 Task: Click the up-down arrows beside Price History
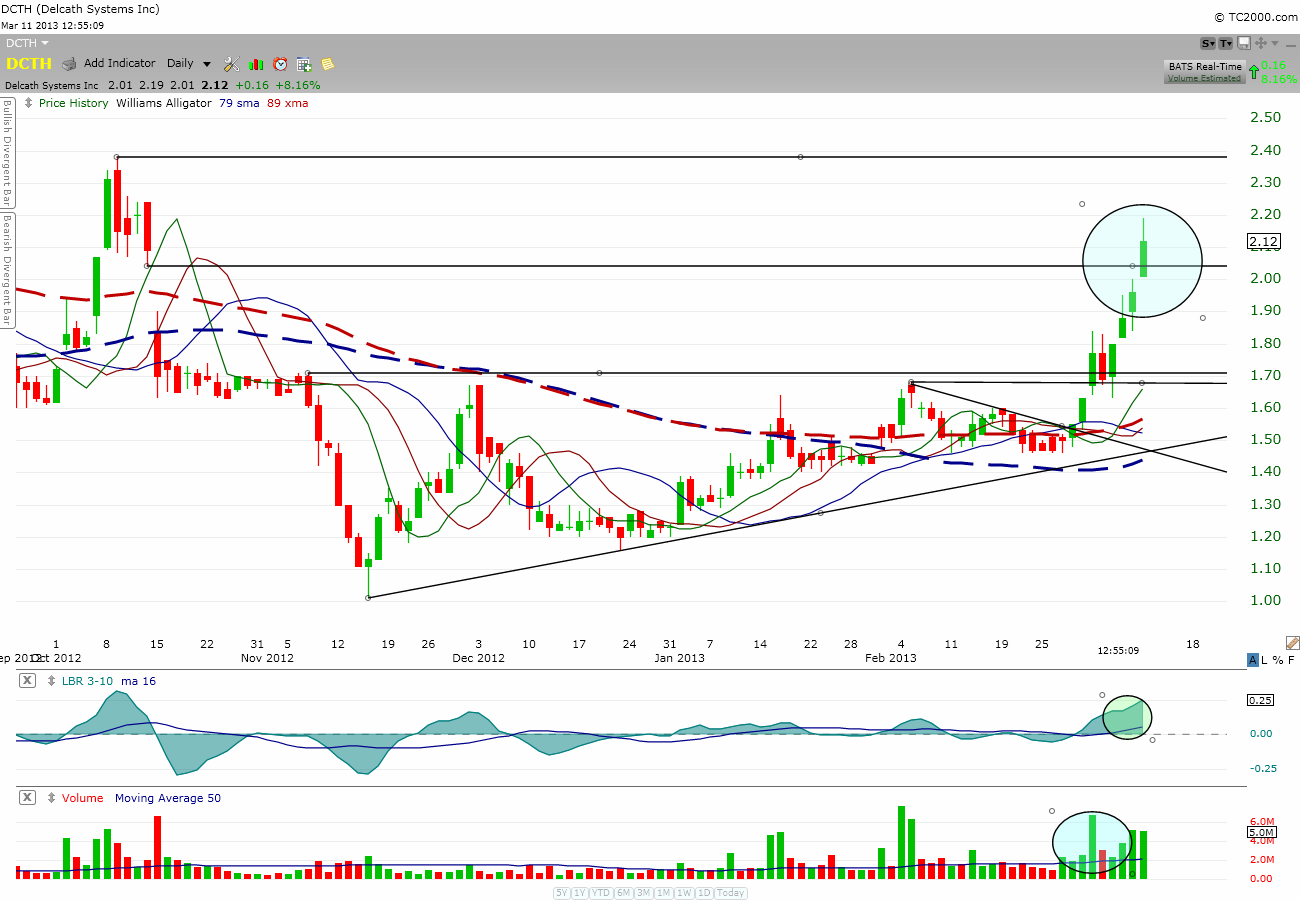[29, 103]
